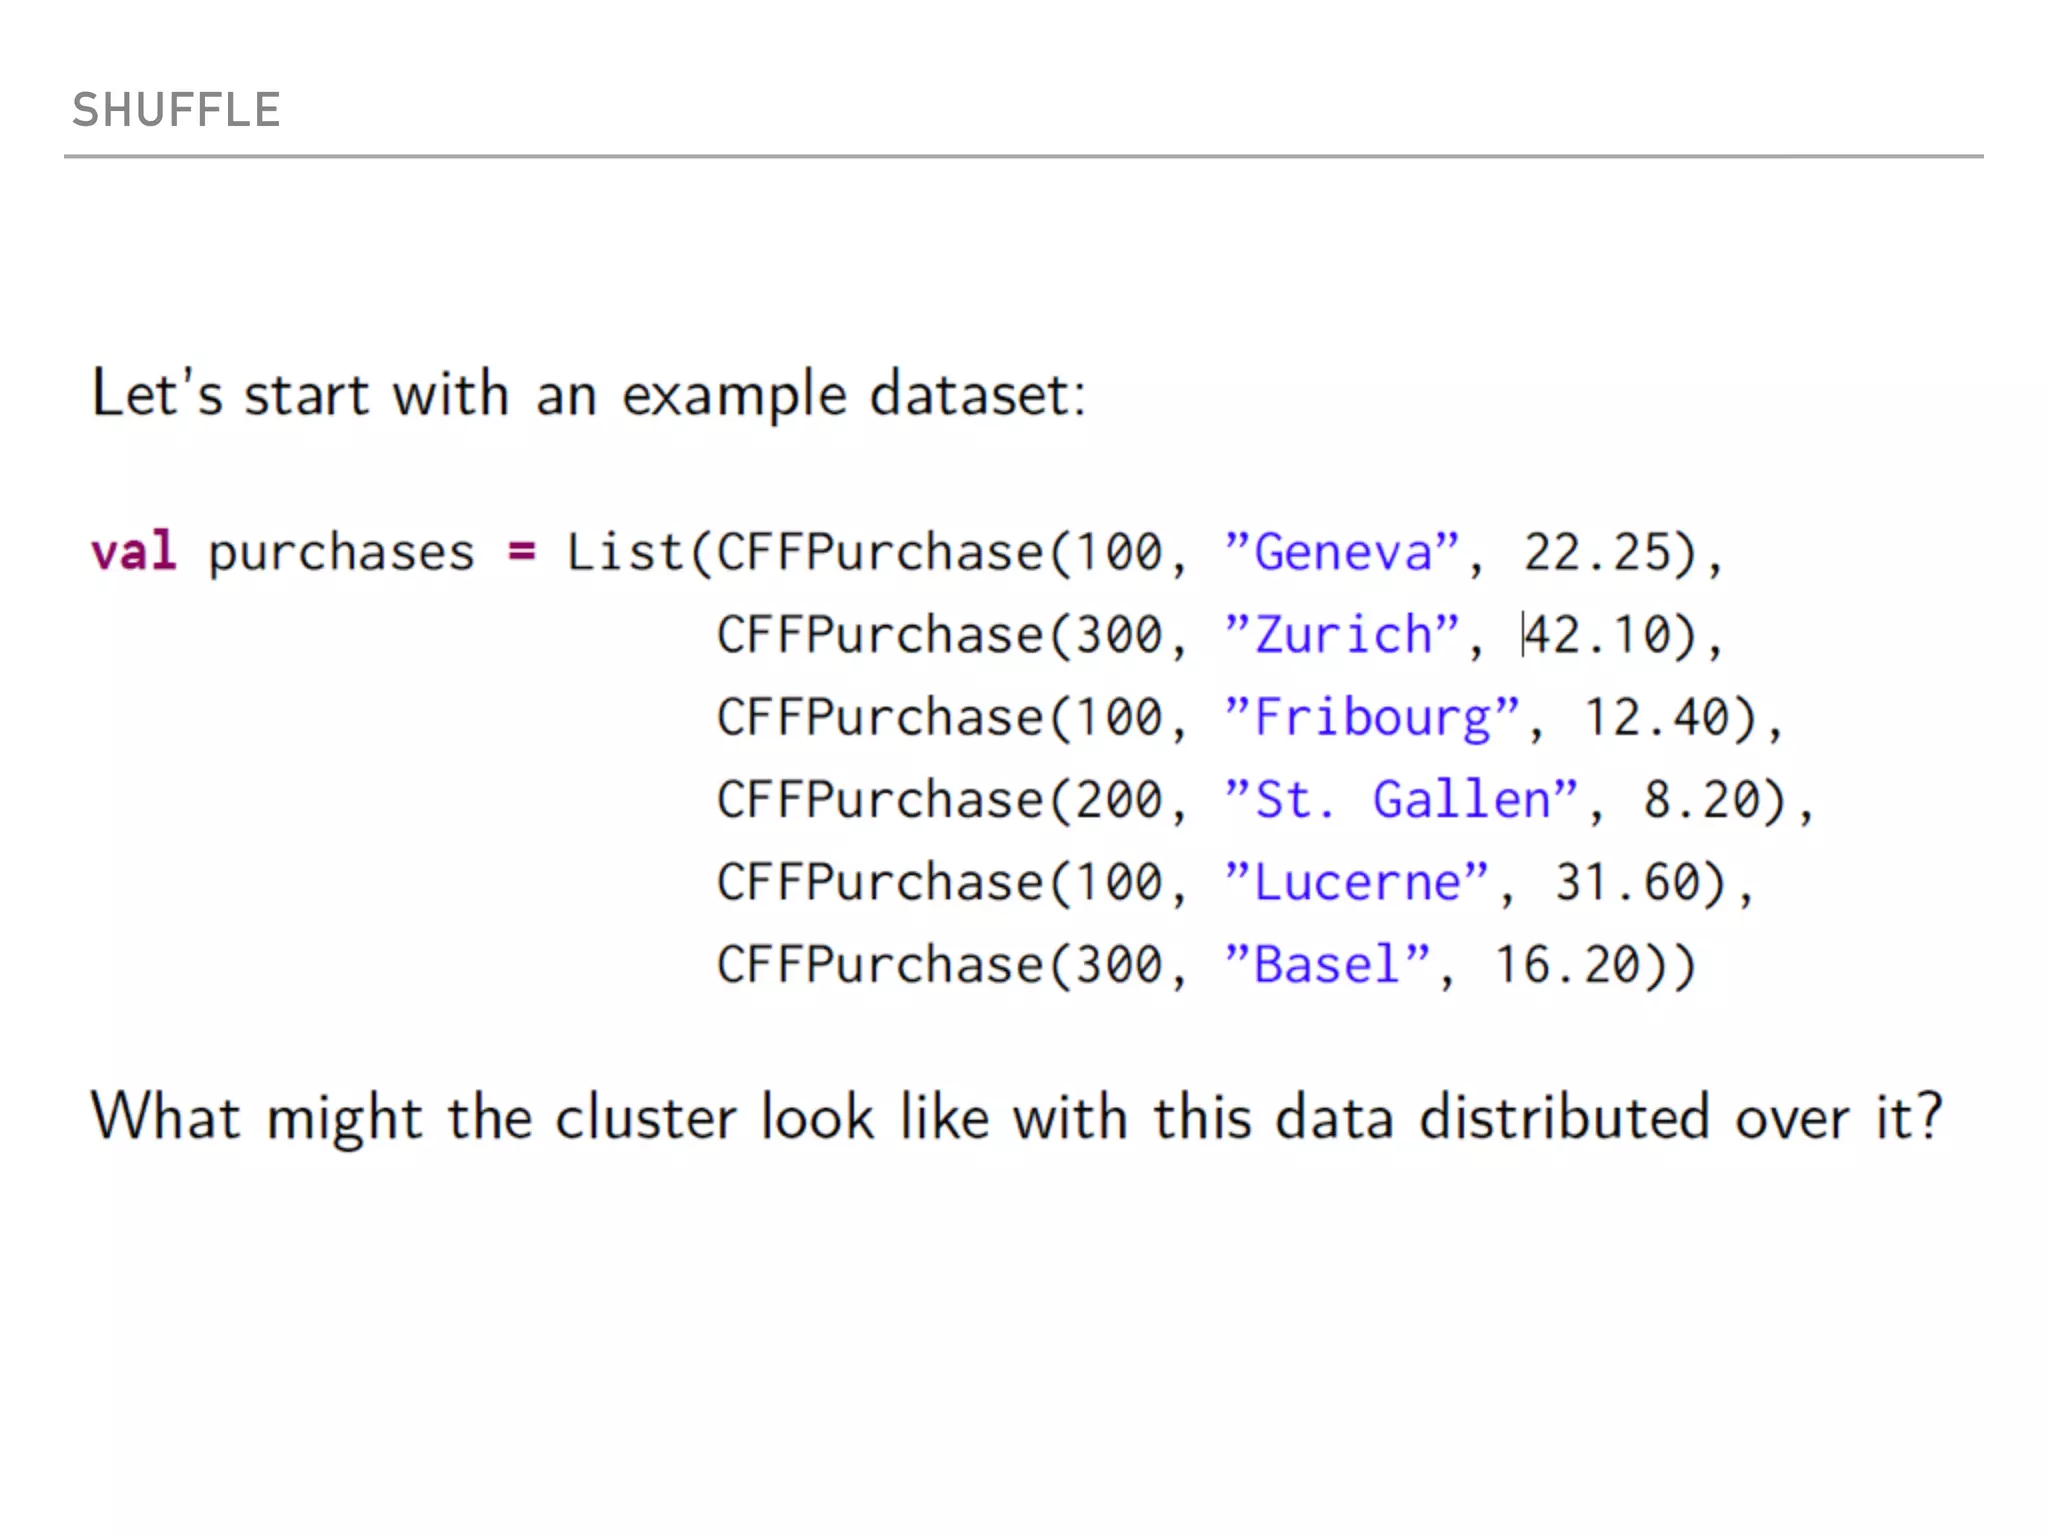Image resolution: width=2048 pixels, height=1536 pixels.
Task: Click the "Geneva" string literal
Action: click(1342, 552)
